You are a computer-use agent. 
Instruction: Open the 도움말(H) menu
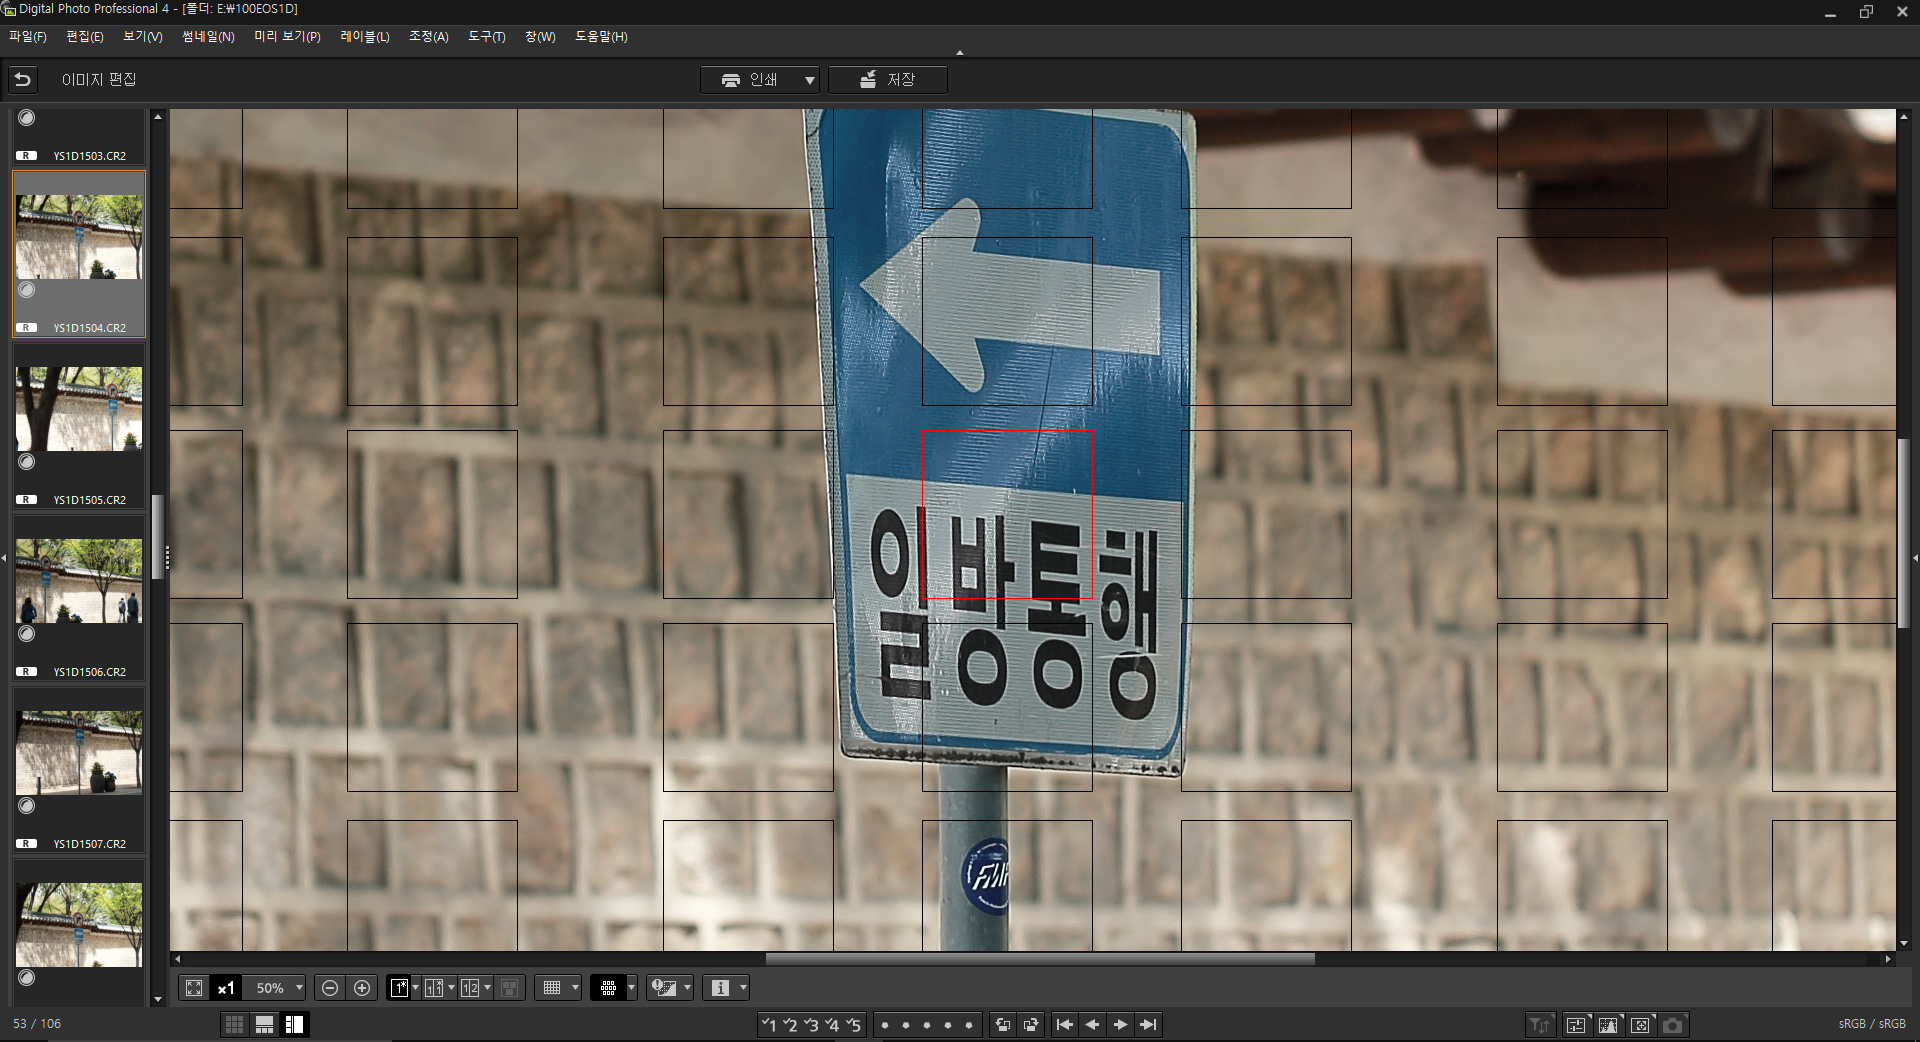601,37
